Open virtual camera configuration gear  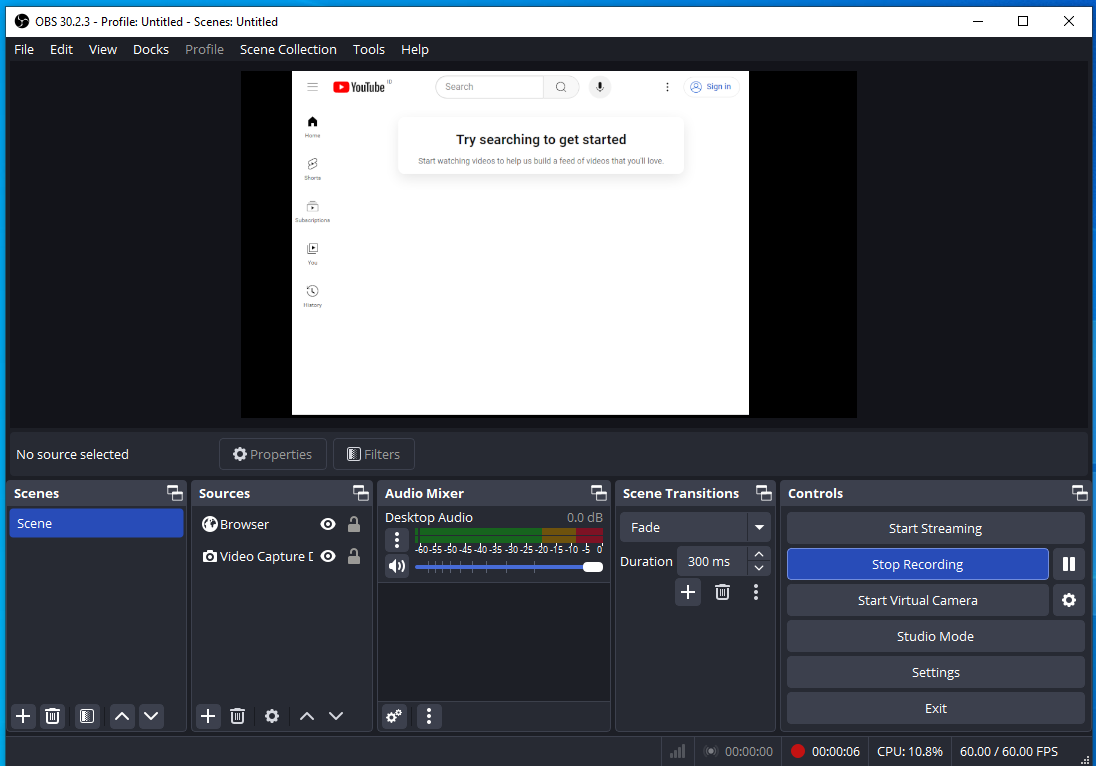point(1069,600)
